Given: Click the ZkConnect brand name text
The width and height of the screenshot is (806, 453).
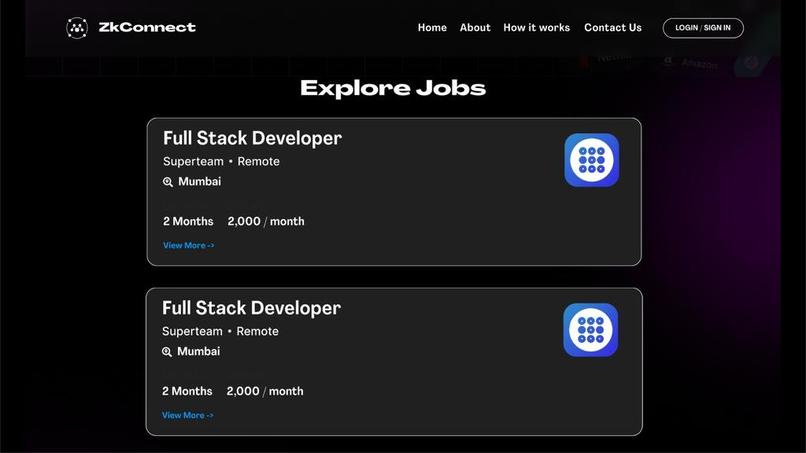Looking at the screenshot, I should [x=147, y=27].
